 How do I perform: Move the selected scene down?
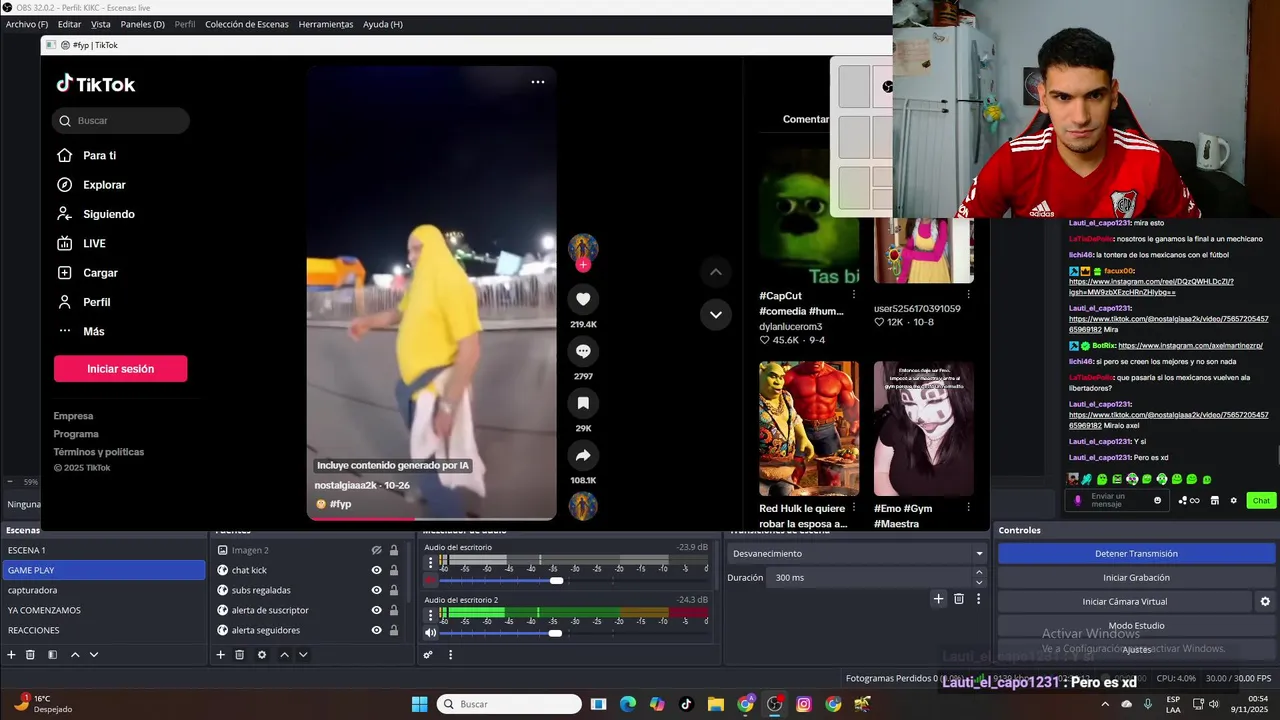point(94,655)
